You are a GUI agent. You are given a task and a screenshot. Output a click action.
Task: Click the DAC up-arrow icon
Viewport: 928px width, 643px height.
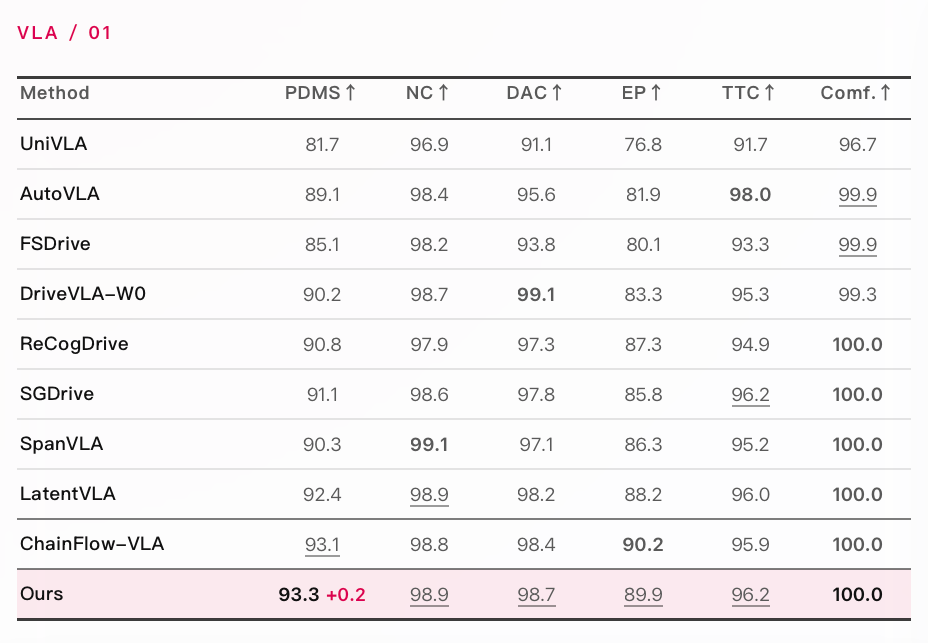pyautogui.click(x=556, y=93)
